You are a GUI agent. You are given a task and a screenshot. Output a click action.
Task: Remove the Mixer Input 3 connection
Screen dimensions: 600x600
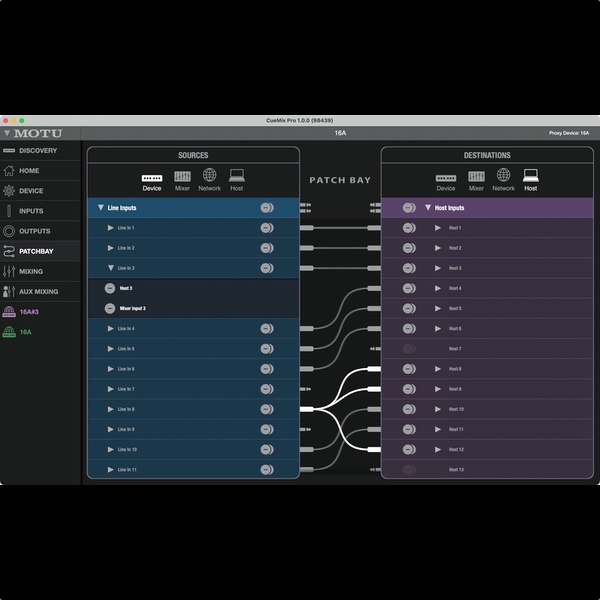pyautogui.click(x=110, y=308)
